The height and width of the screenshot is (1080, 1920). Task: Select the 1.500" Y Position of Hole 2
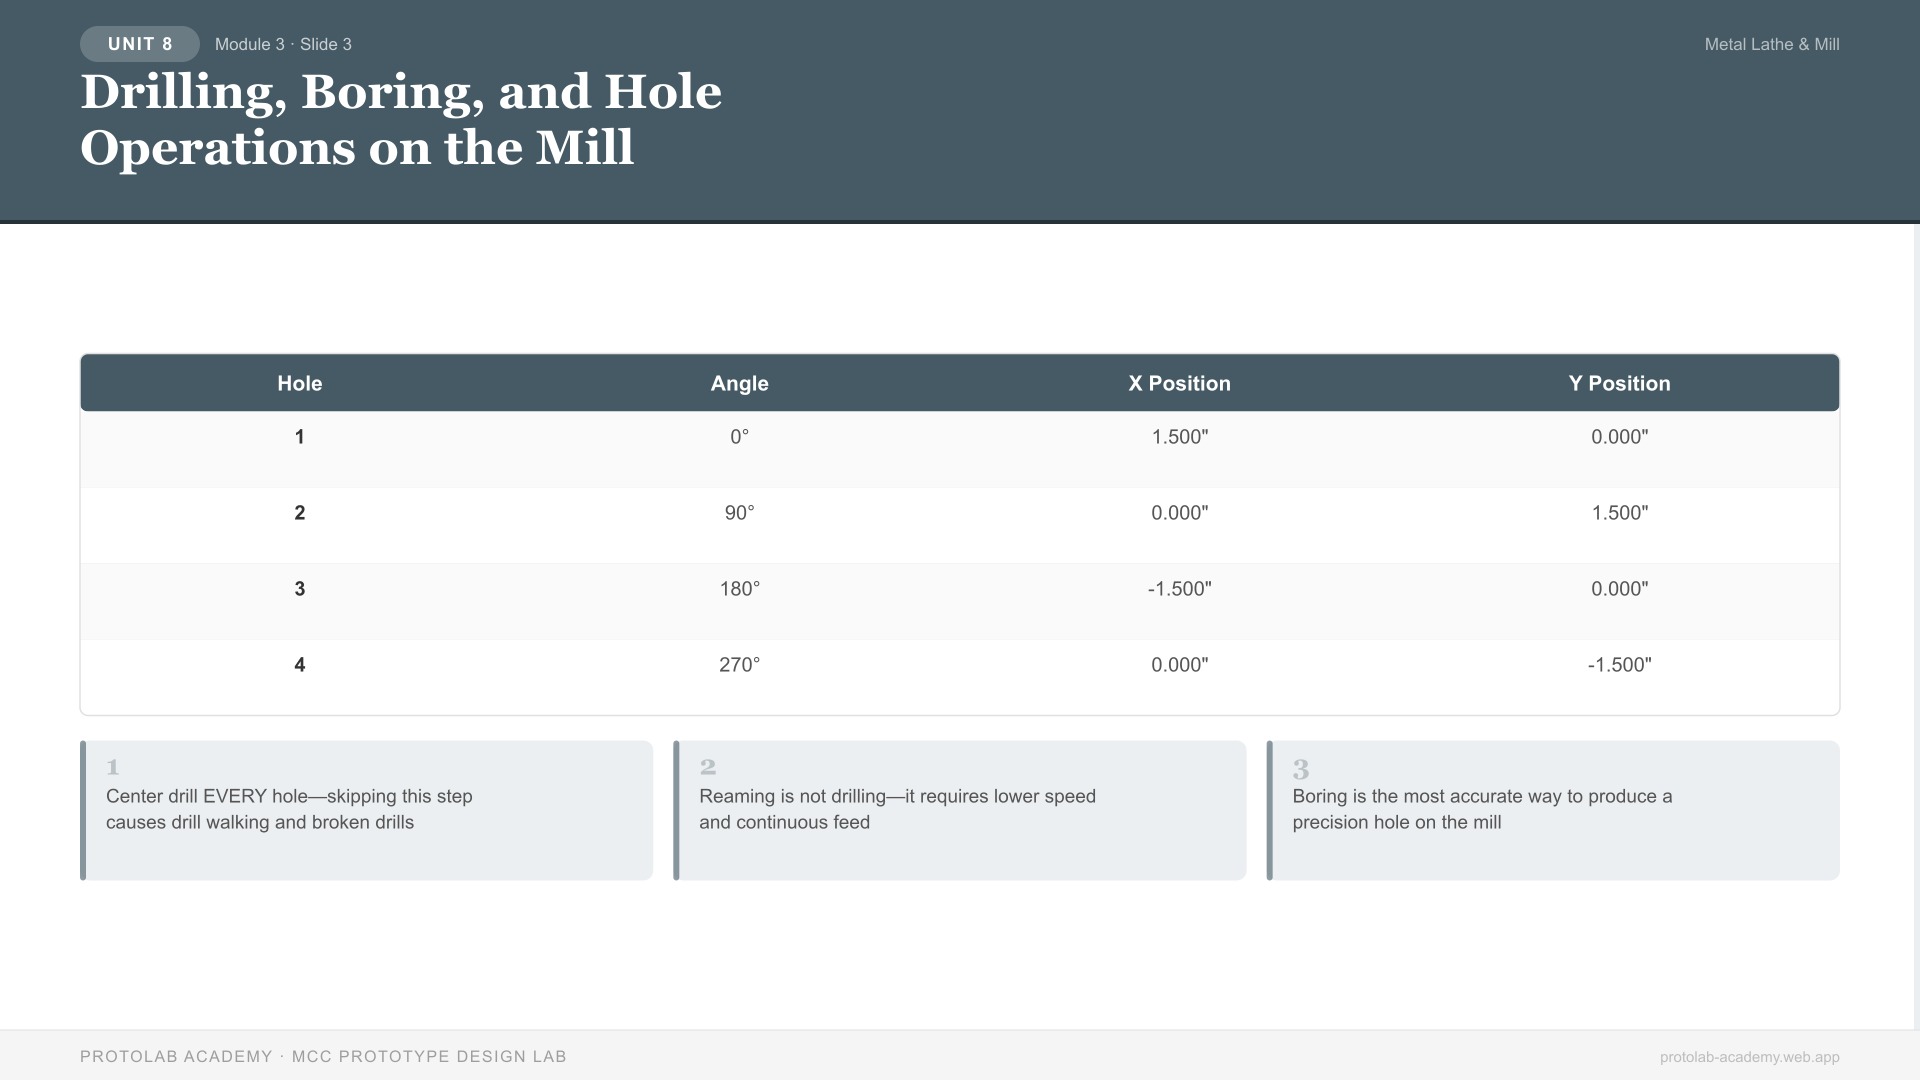(x=1619, y=513)
